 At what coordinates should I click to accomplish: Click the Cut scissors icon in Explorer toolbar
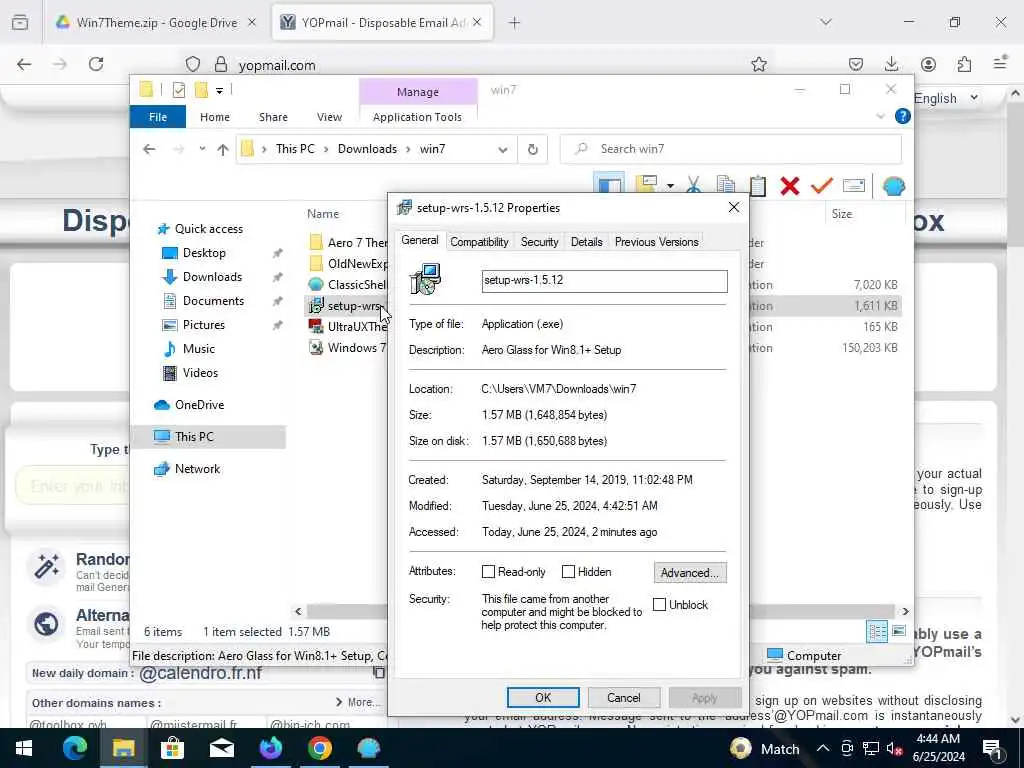694,185
